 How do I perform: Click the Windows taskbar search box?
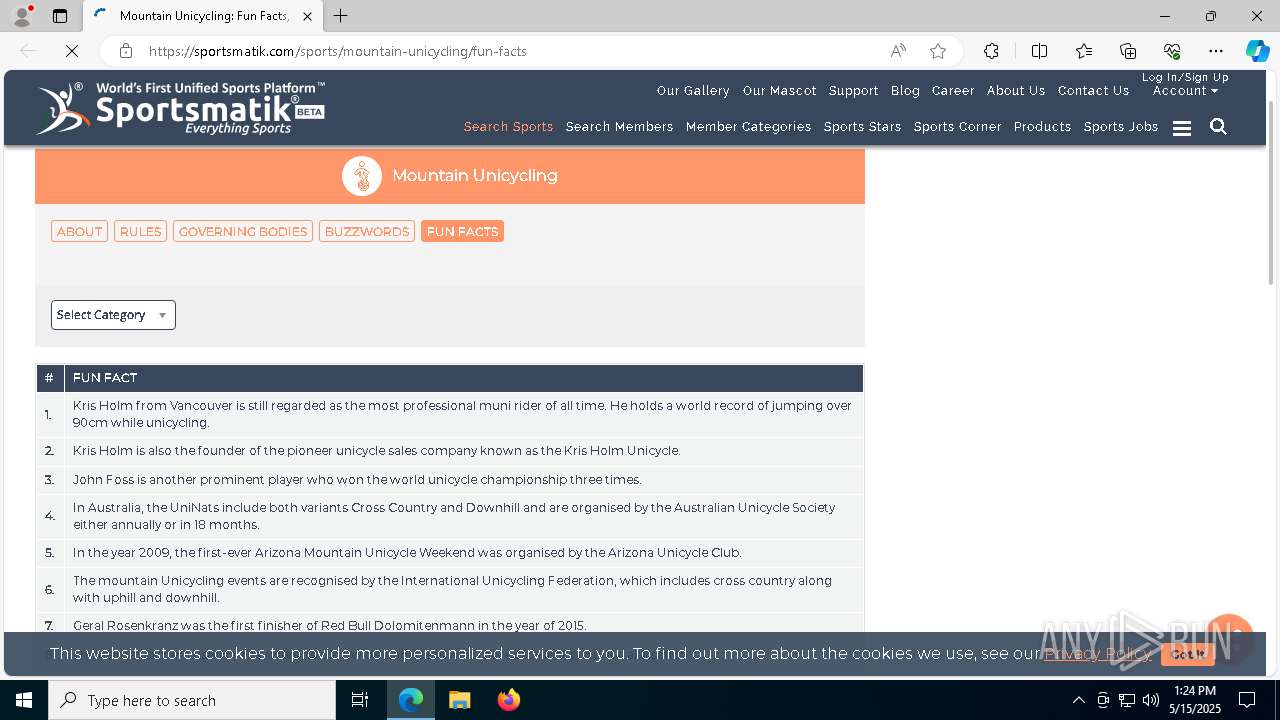(x=192, y=700)
